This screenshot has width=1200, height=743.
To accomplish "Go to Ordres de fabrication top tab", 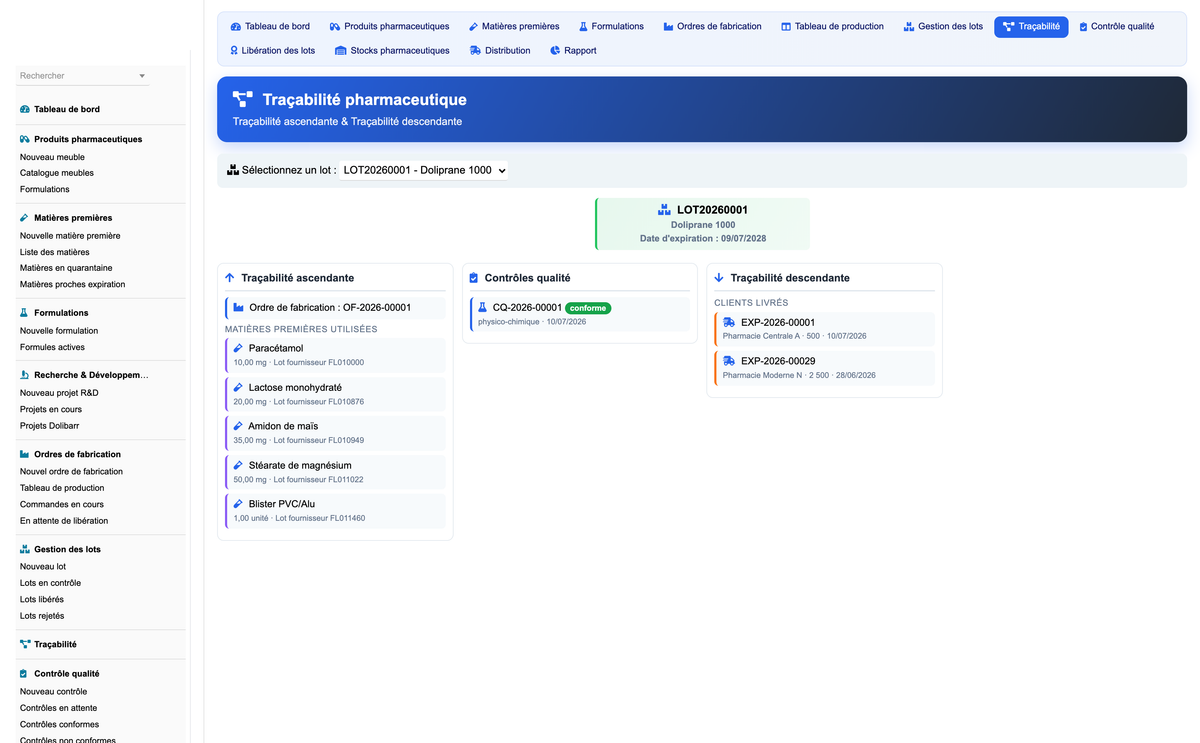I will pos(711,26).
